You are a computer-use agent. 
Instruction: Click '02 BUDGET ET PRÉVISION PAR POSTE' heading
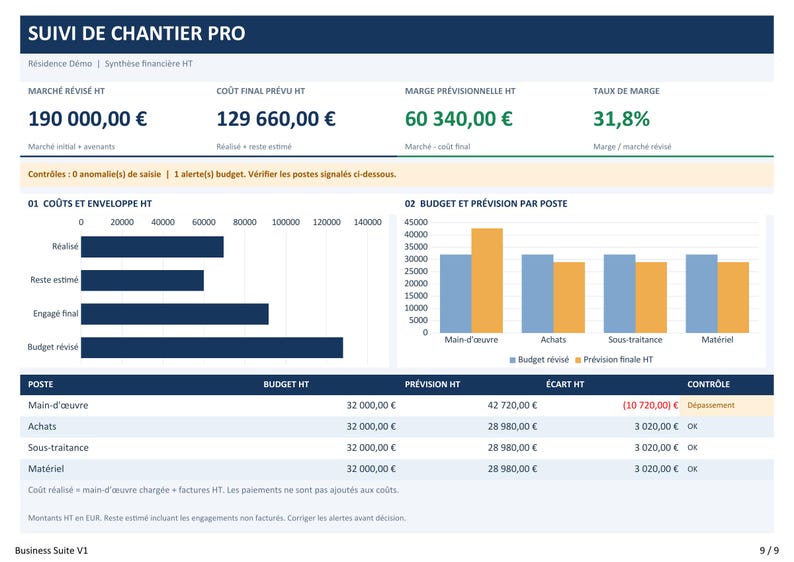click(x=486, y=204)
